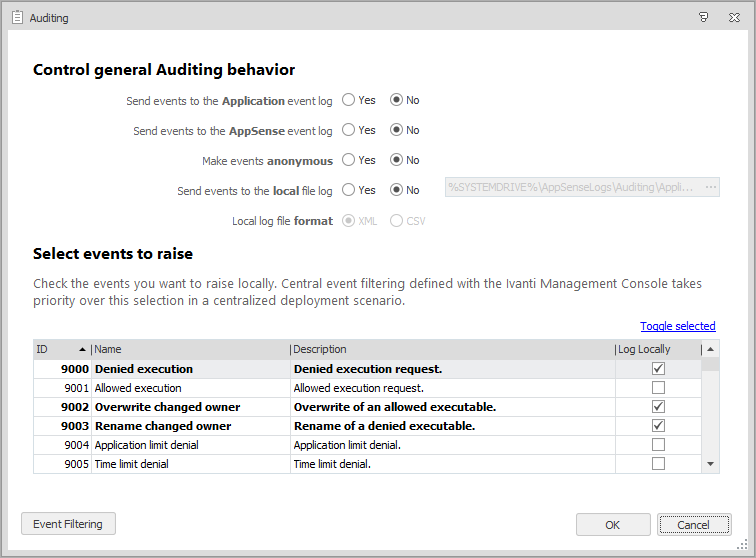756x558 pixels.
Task: Select the Rename changed owner row
Action: 162,426
